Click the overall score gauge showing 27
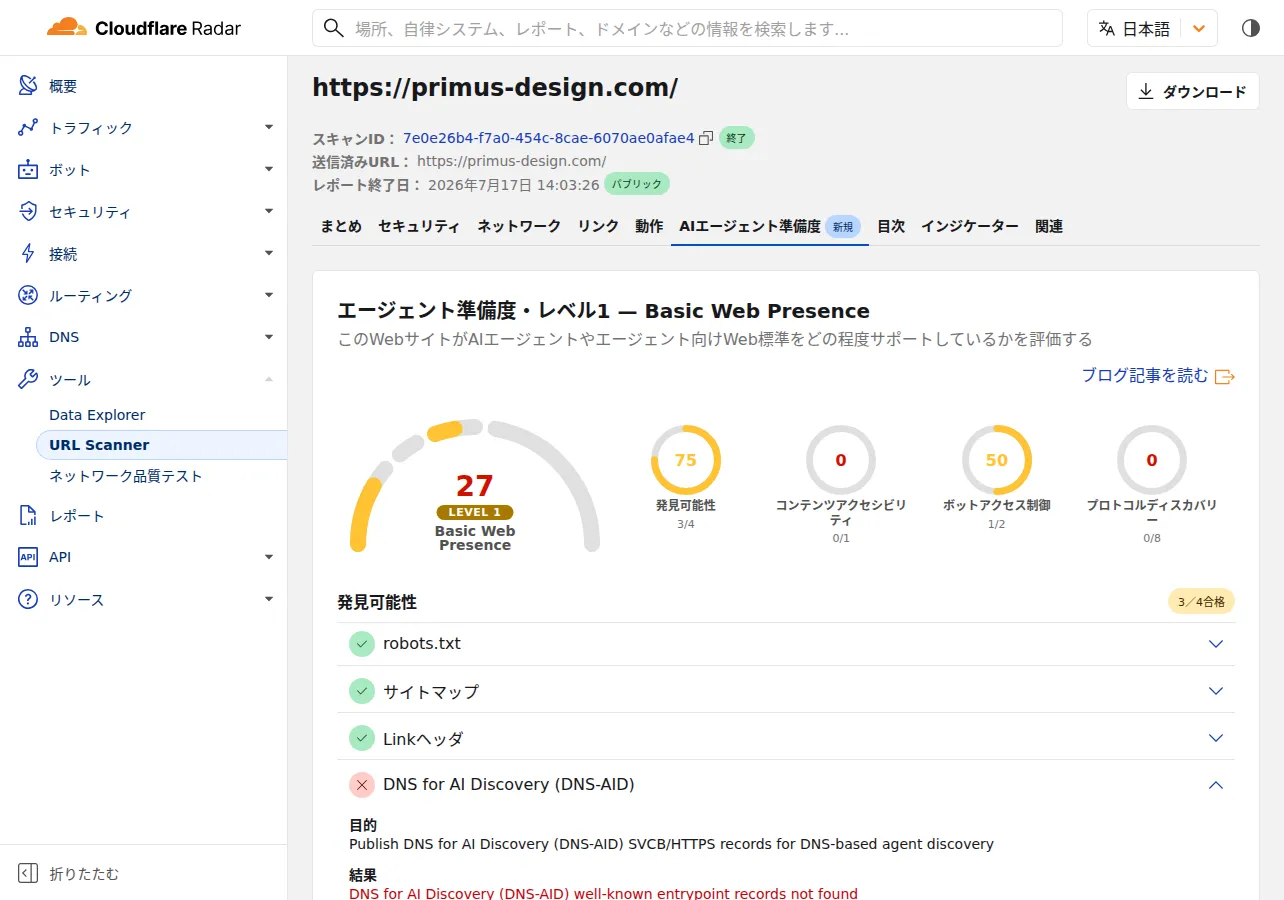The height and width of the screenshot is (900, 1284). tap(475, 486)
